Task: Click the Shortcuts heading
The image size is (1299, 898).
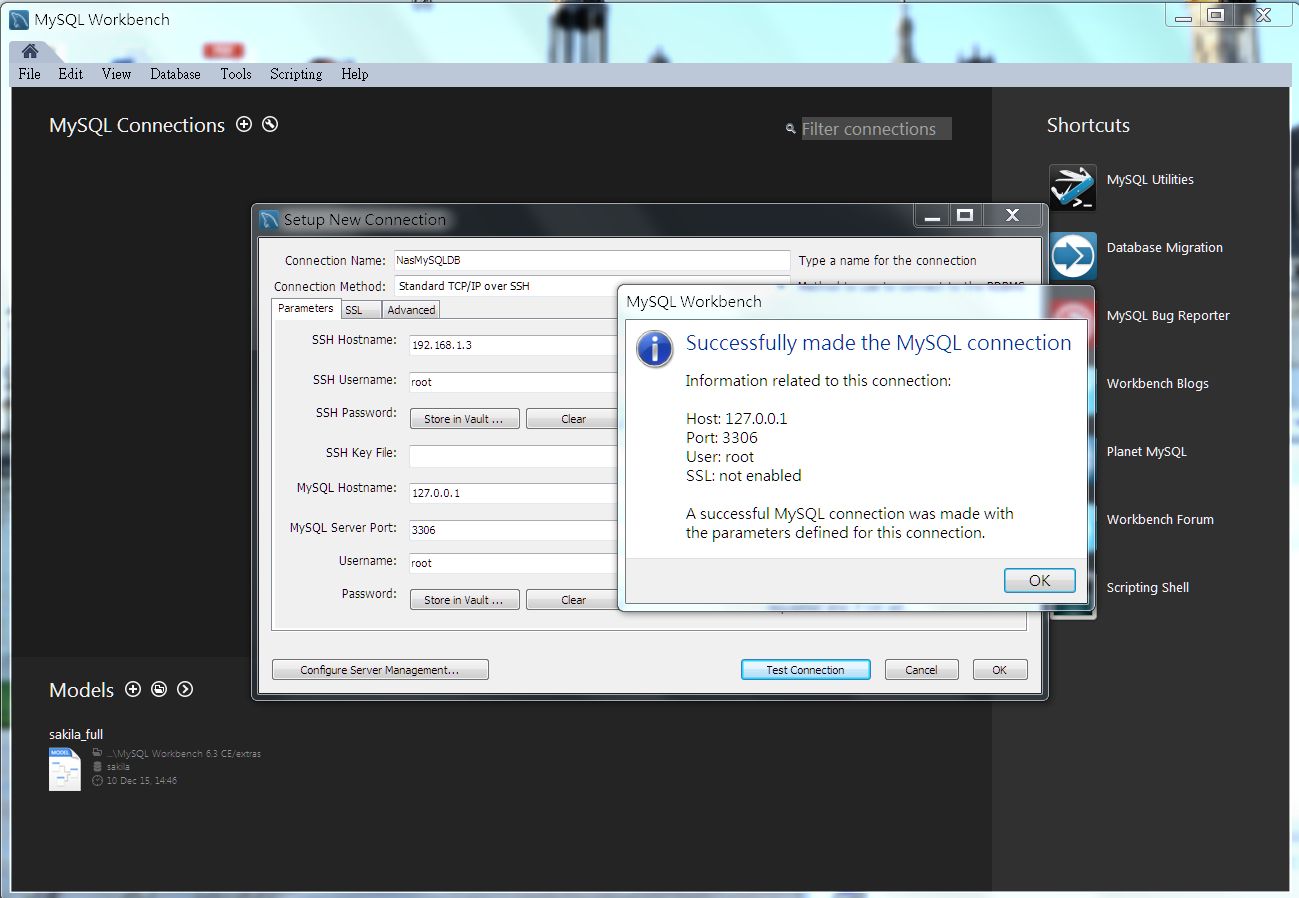Action: coord(1088,125)
